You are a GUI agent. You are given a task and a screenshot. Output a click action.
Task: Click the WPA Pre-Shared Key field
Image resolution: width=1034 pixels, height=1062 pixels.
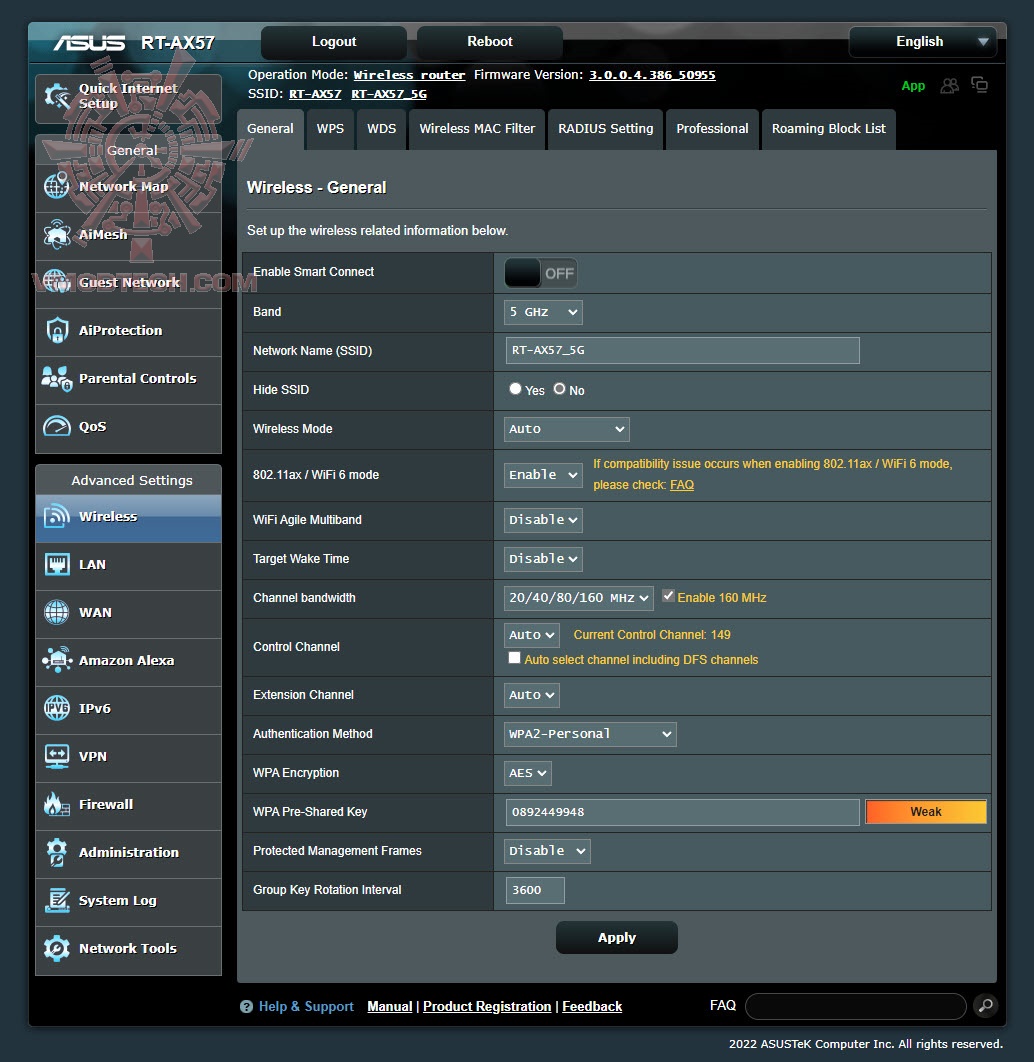[x=683, y=812]
